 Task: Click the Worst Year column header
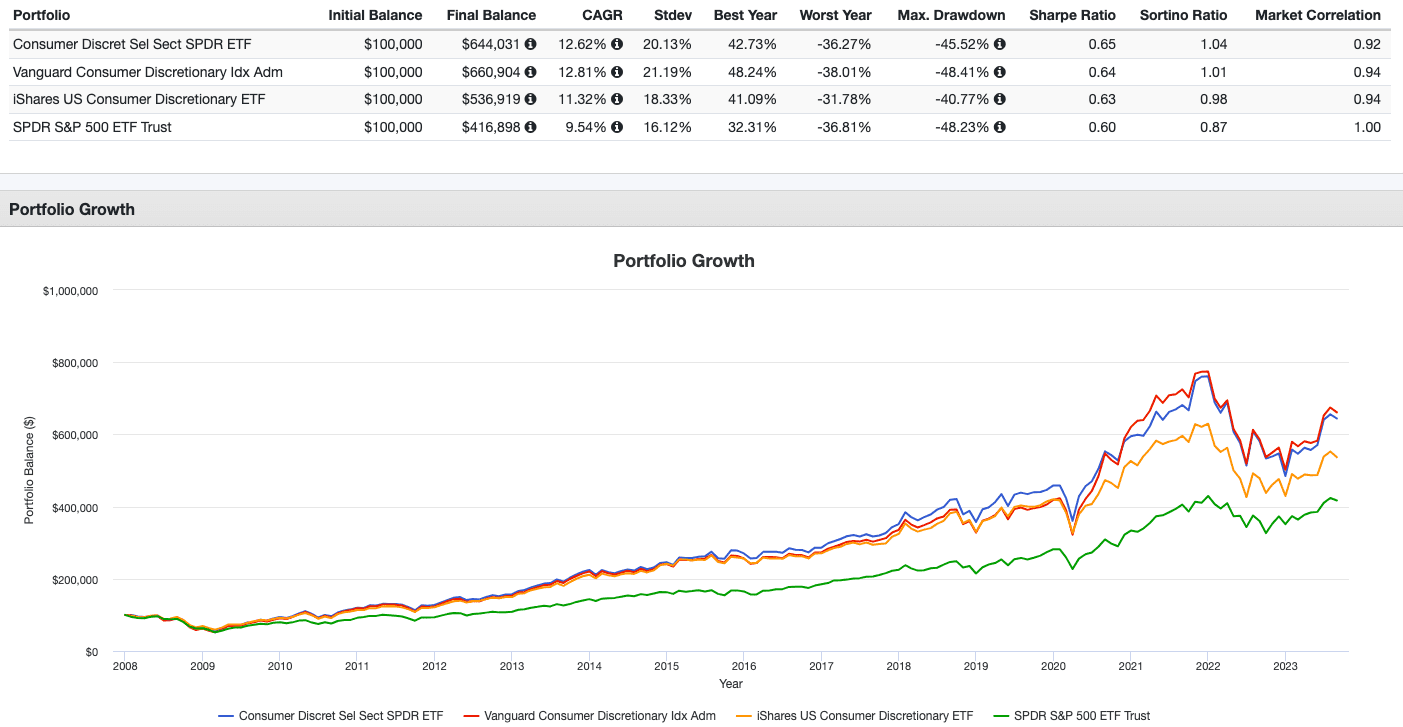point(835,15)
